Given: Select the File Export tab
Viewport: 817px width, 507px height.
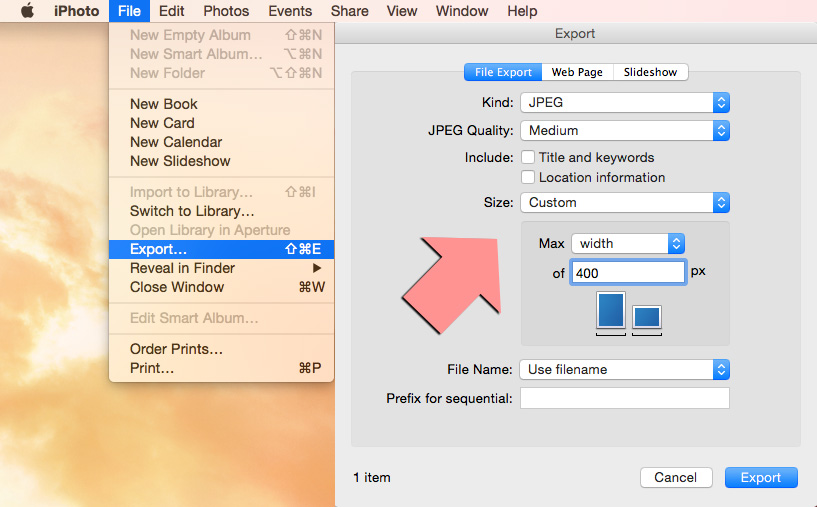Looking at the screenshot, I should [502, 72].
